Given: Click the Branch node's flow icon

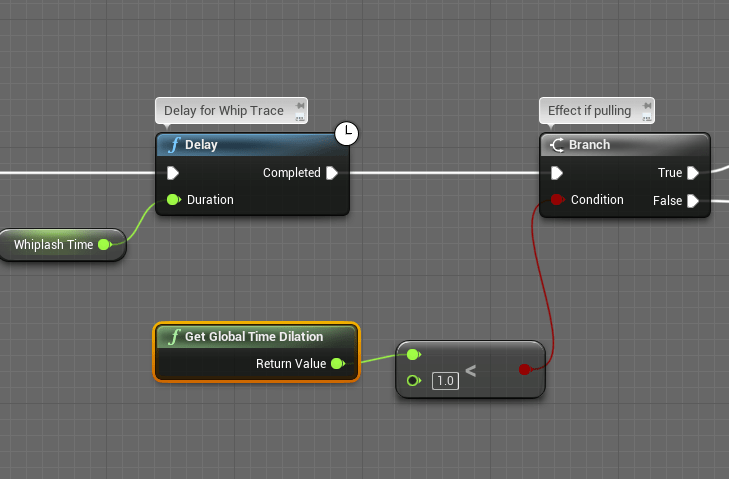Looking at the screenshot, I should (x=557, y=145).
